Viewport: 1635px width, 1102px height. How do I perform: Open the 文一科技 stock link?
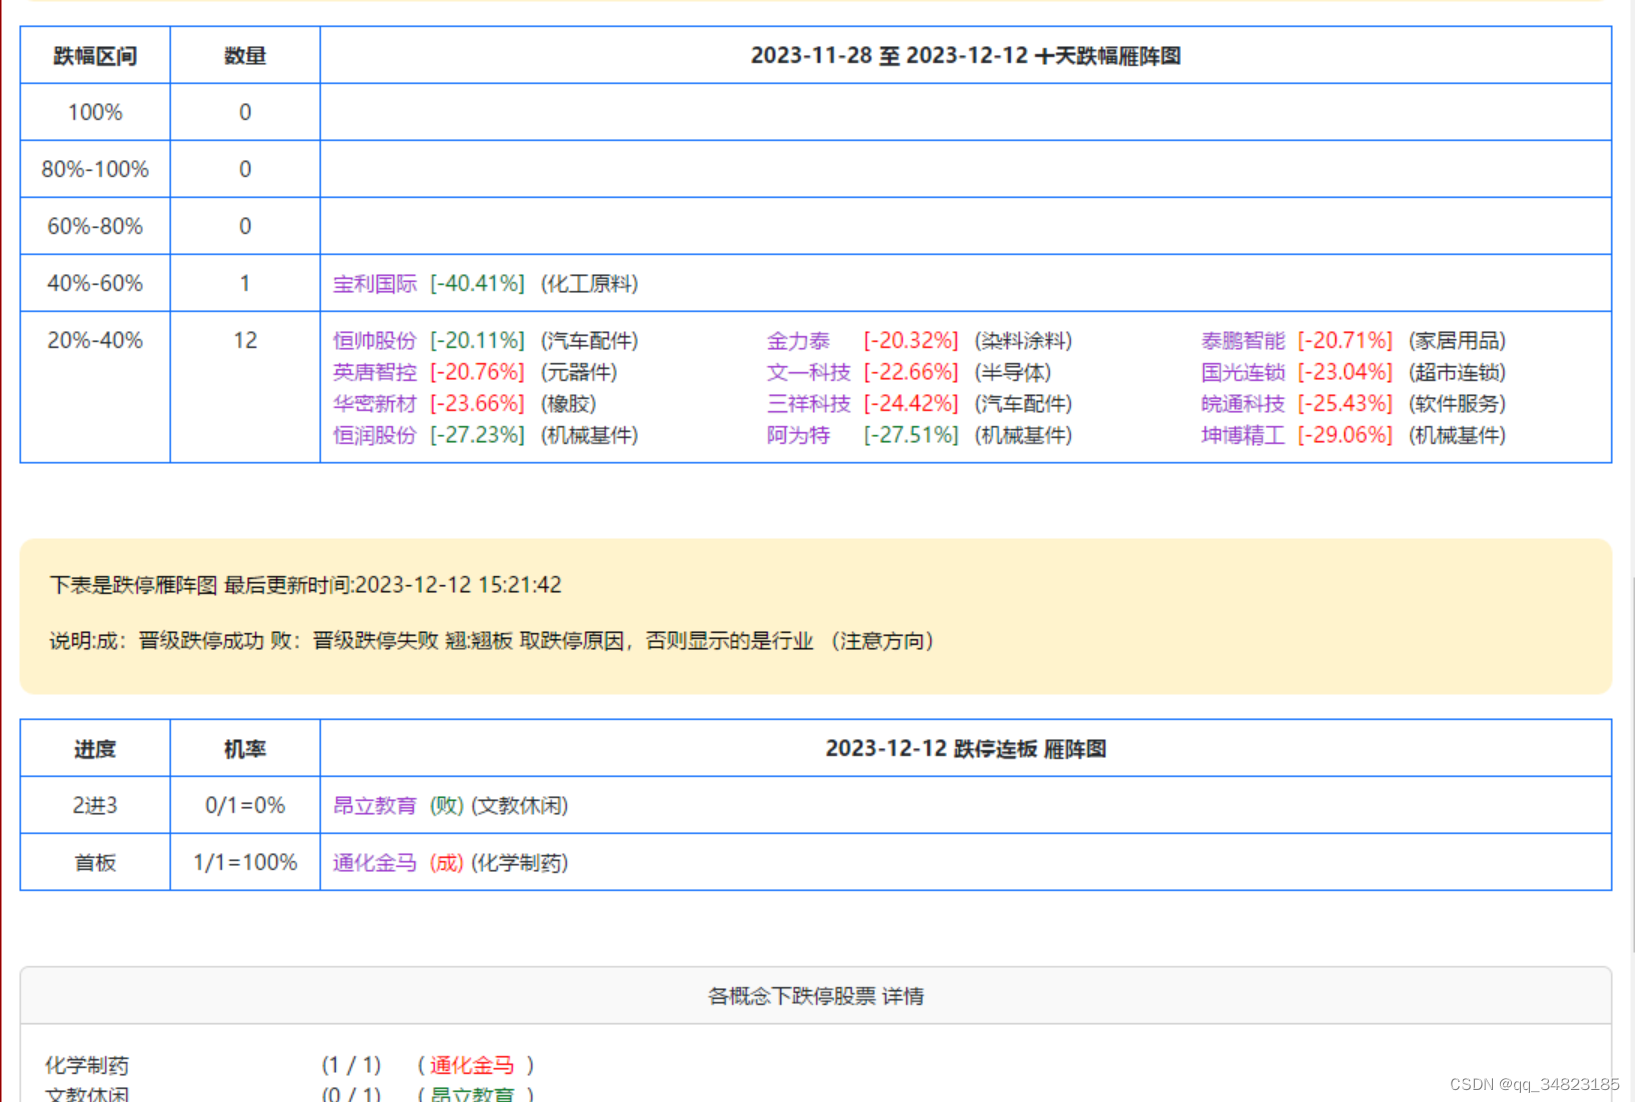[809, 372]
